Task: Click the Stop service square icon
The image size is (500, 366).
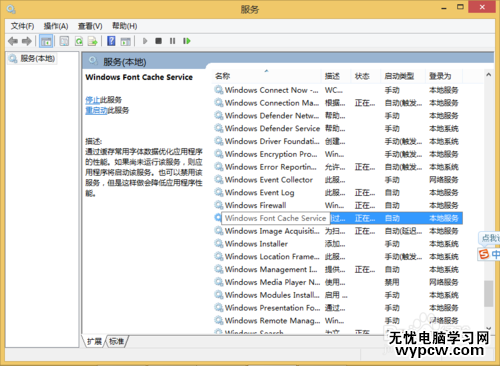Action: point(158,41)
